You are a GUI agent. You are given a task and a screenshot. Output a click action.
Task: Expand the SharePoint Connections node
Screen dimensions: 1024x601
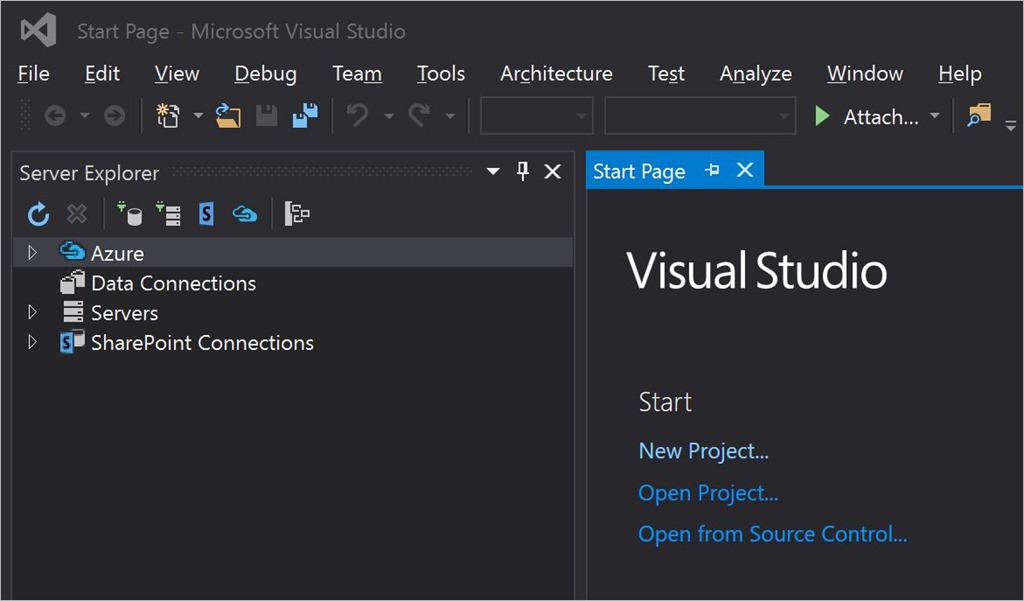click(x=32, y=343)
